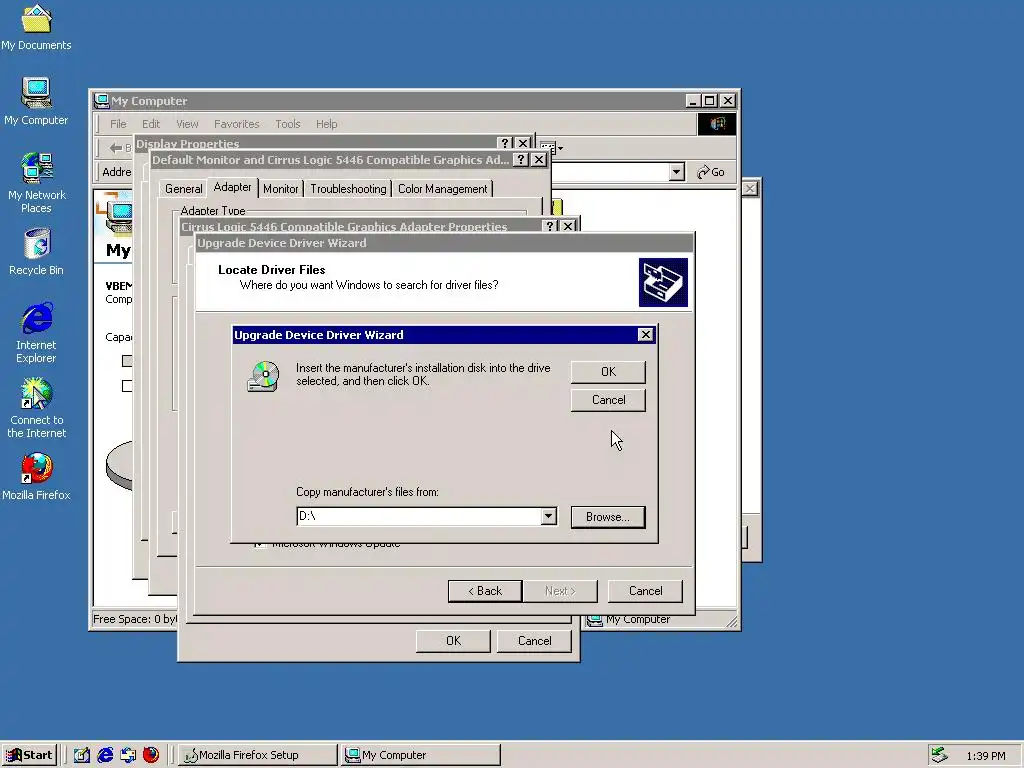Open My Documents desktop icon
This screenshot has height=768, width=1024.
click(x=36, y=26)
